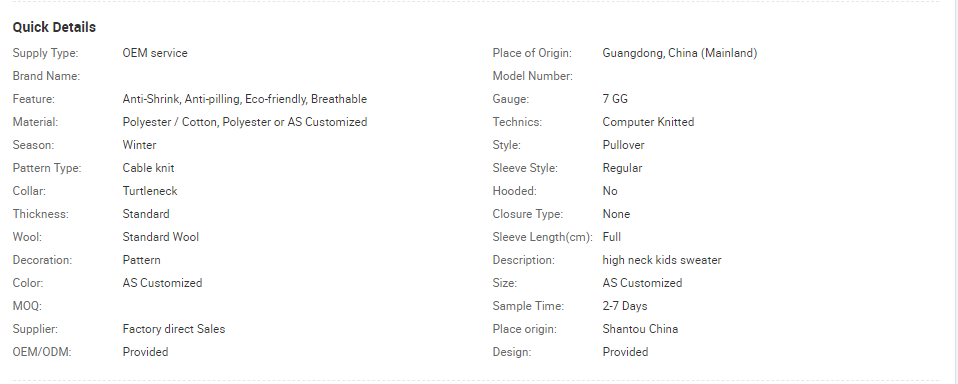Select the Winter season value
The image size is (958, 384).
(139, 145)
